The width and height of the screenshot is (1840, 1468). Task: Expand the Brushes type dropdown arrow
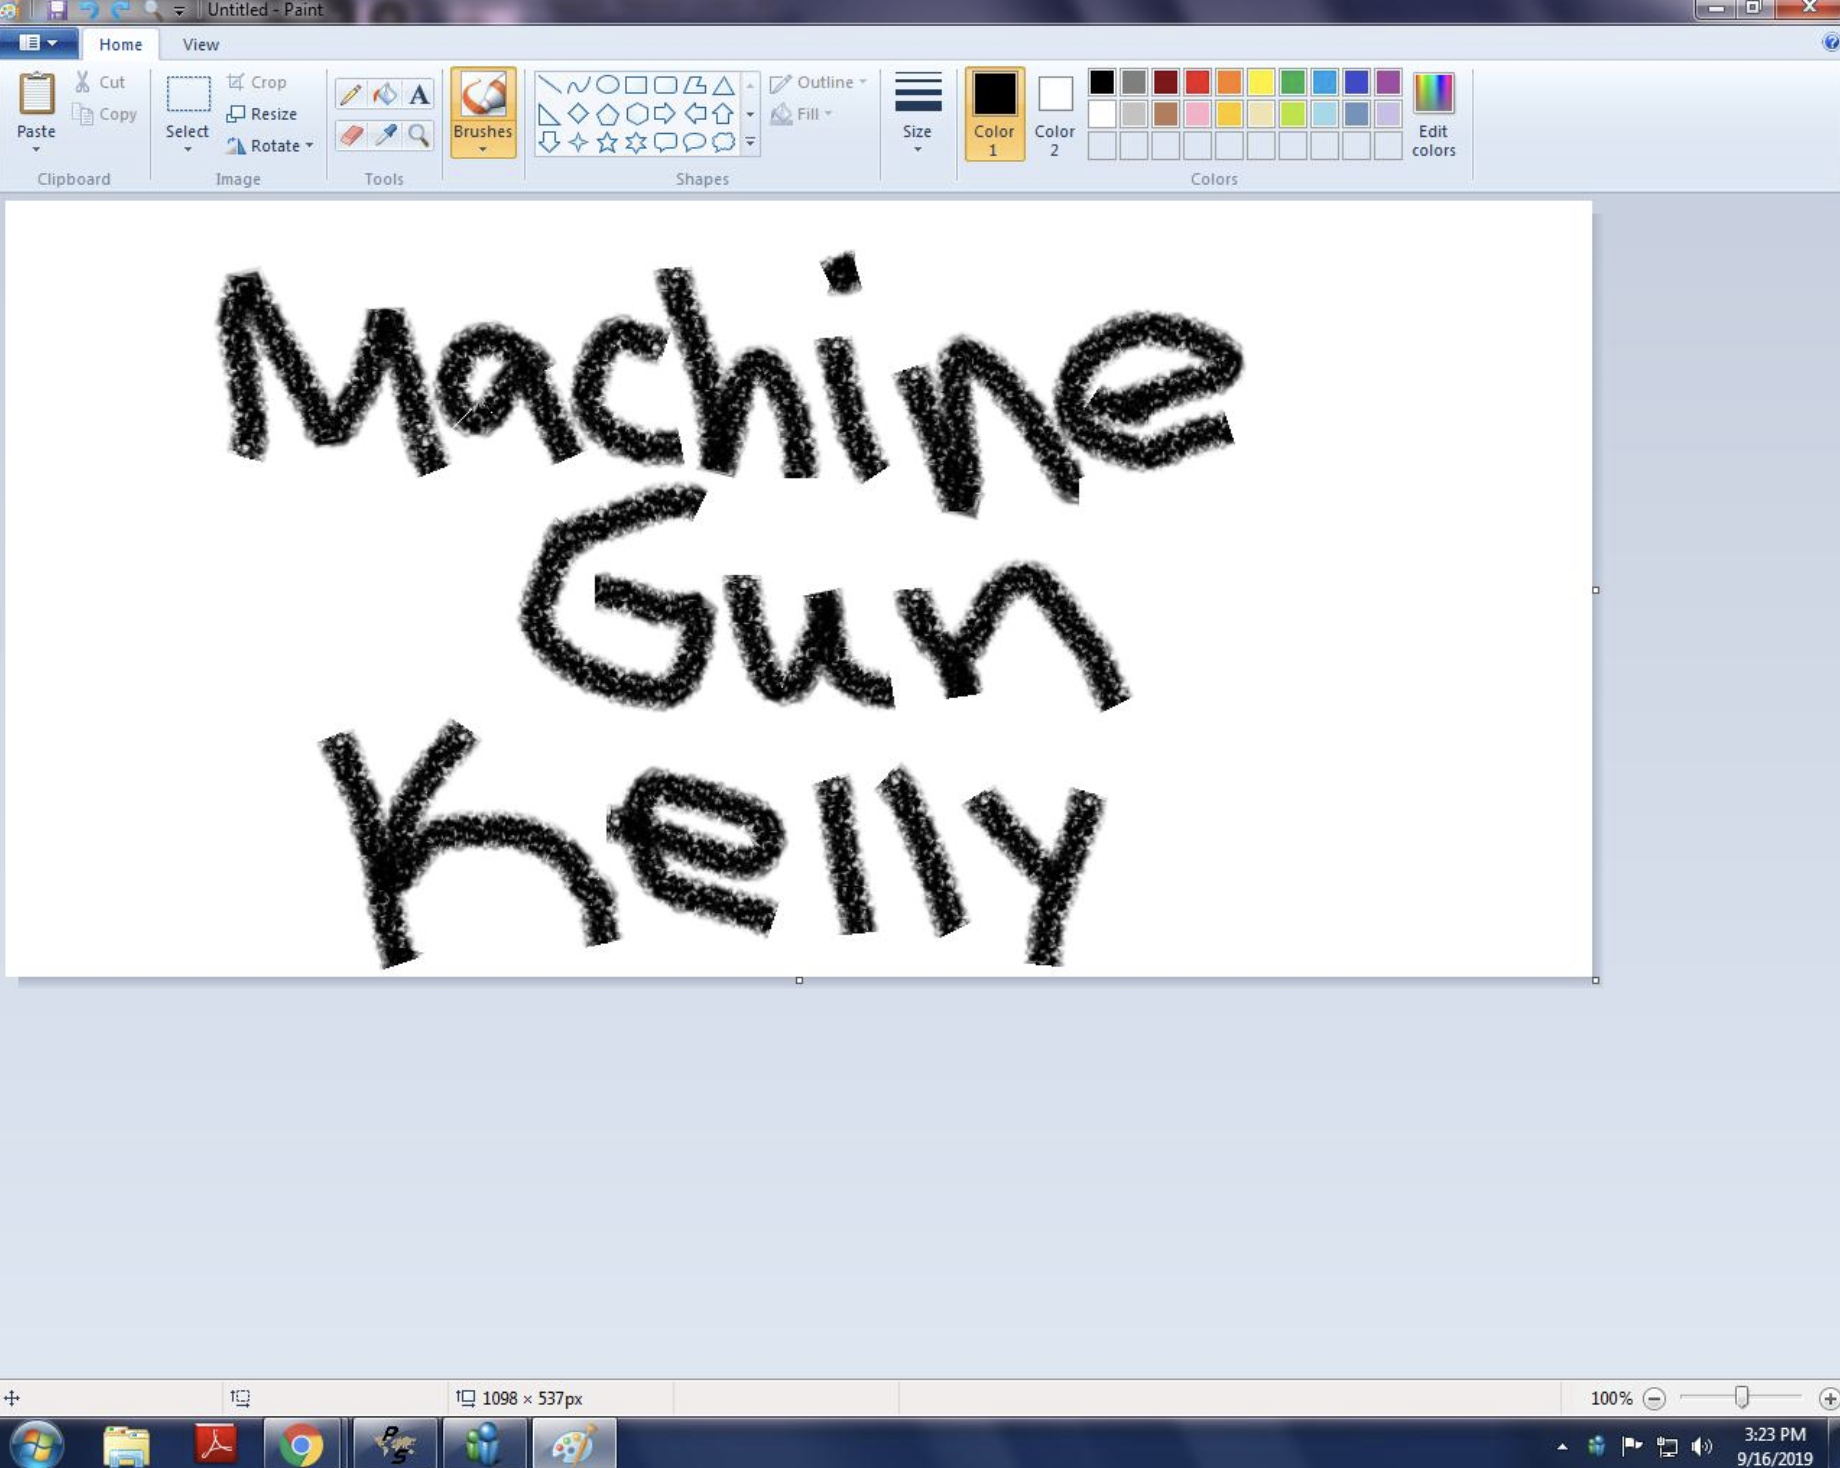pyautogui.click(x=483, y=149)
